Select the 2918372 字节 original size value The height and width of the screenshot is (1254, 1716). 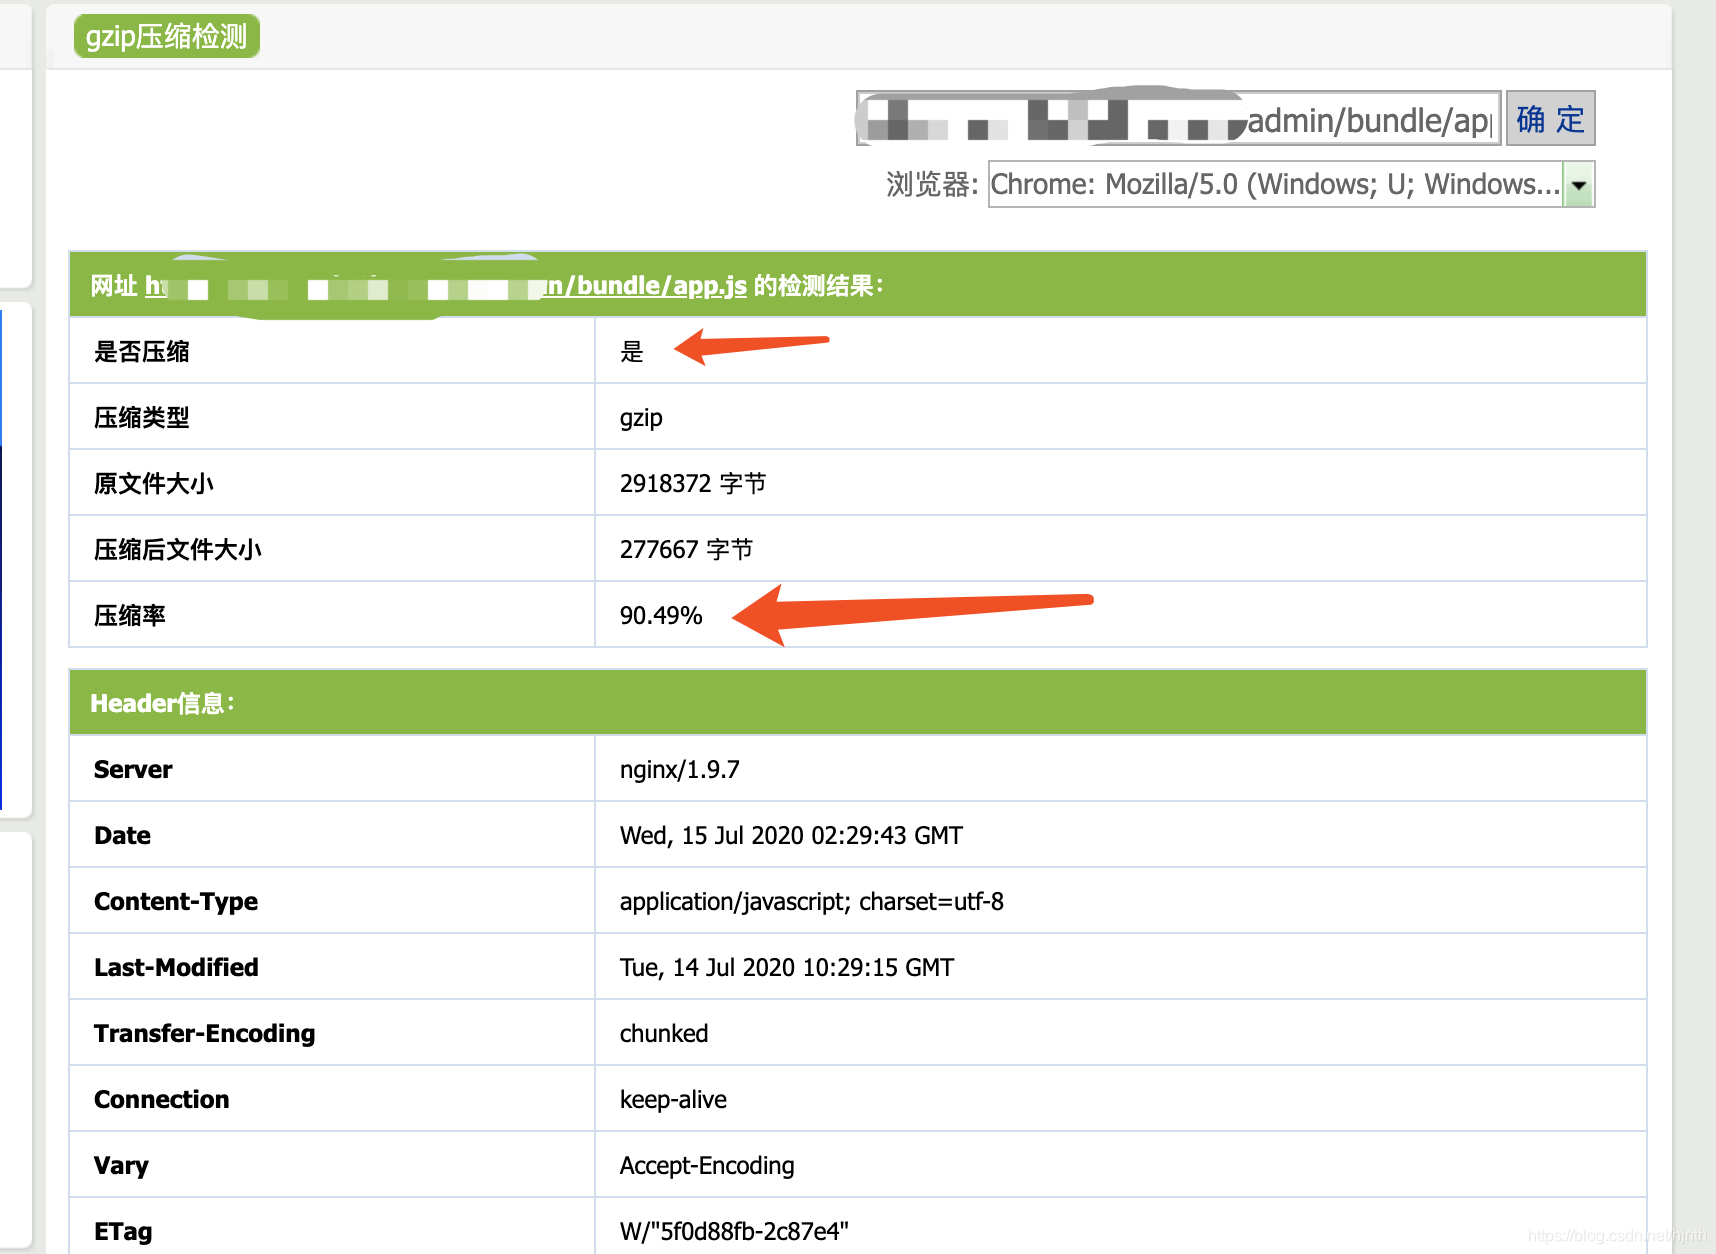tap(693, 484)
